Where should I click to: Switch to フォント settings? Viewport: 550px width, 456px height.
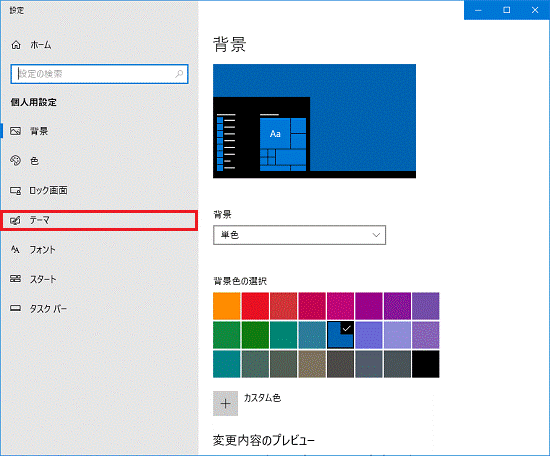(100, 249)
